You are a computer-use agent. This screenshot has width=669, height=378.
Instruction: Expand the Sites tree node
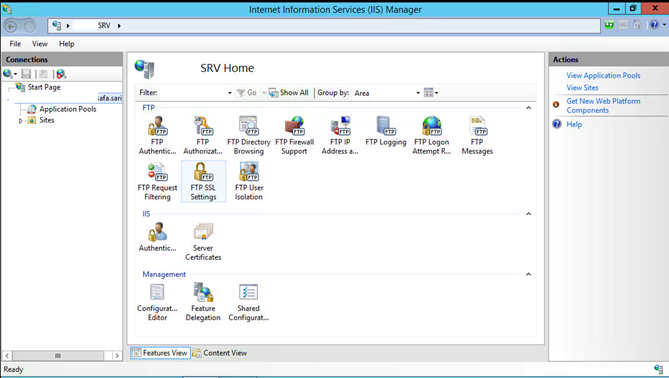(x=20, y=121)
